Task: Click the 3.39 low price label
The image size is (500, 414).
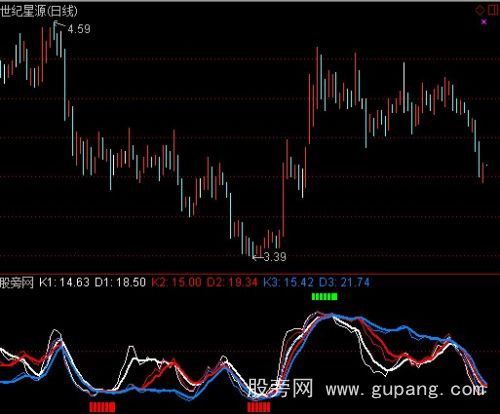Action: (275, 257)
